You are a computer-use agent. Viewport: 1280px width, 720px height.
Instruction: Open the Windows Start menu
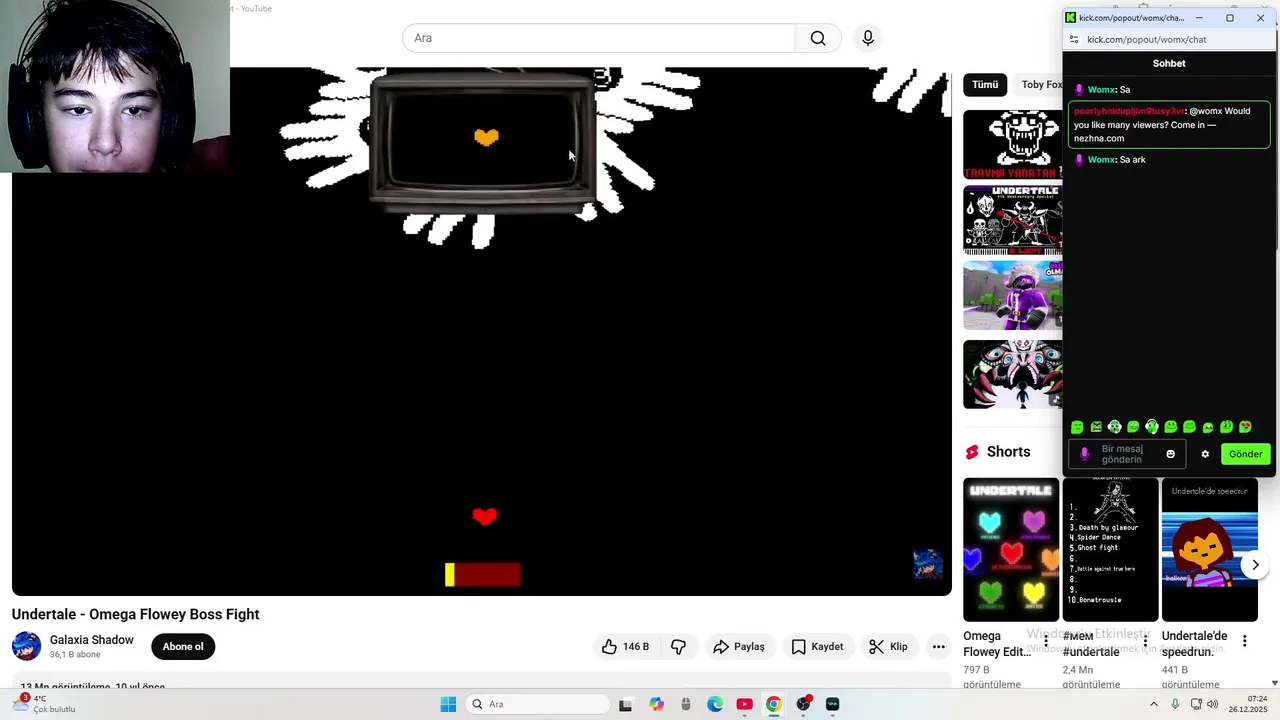[x=448, y=704]
